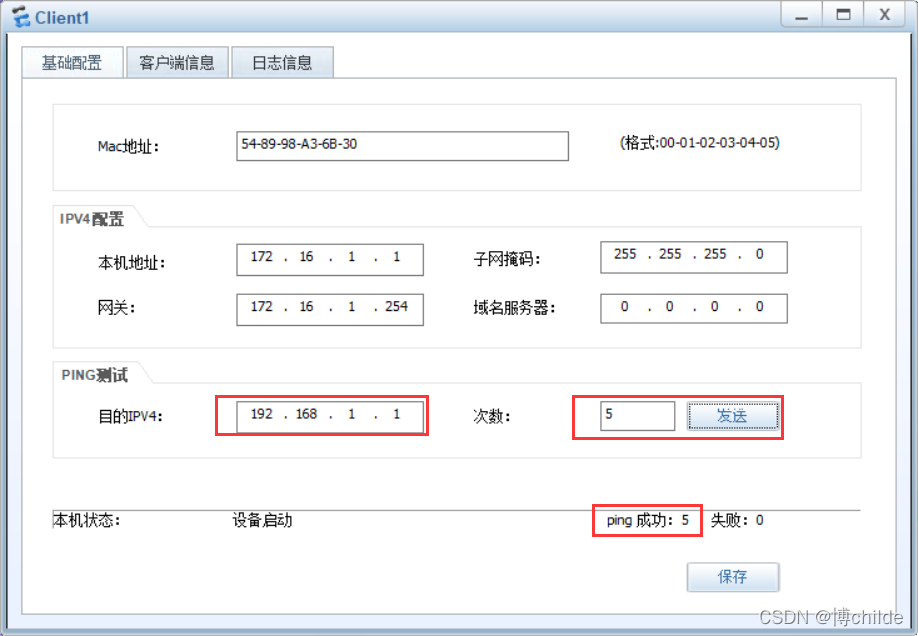918x636 pixels.
Task: Open the 客户端信息 tab
Action: (177, 63)
